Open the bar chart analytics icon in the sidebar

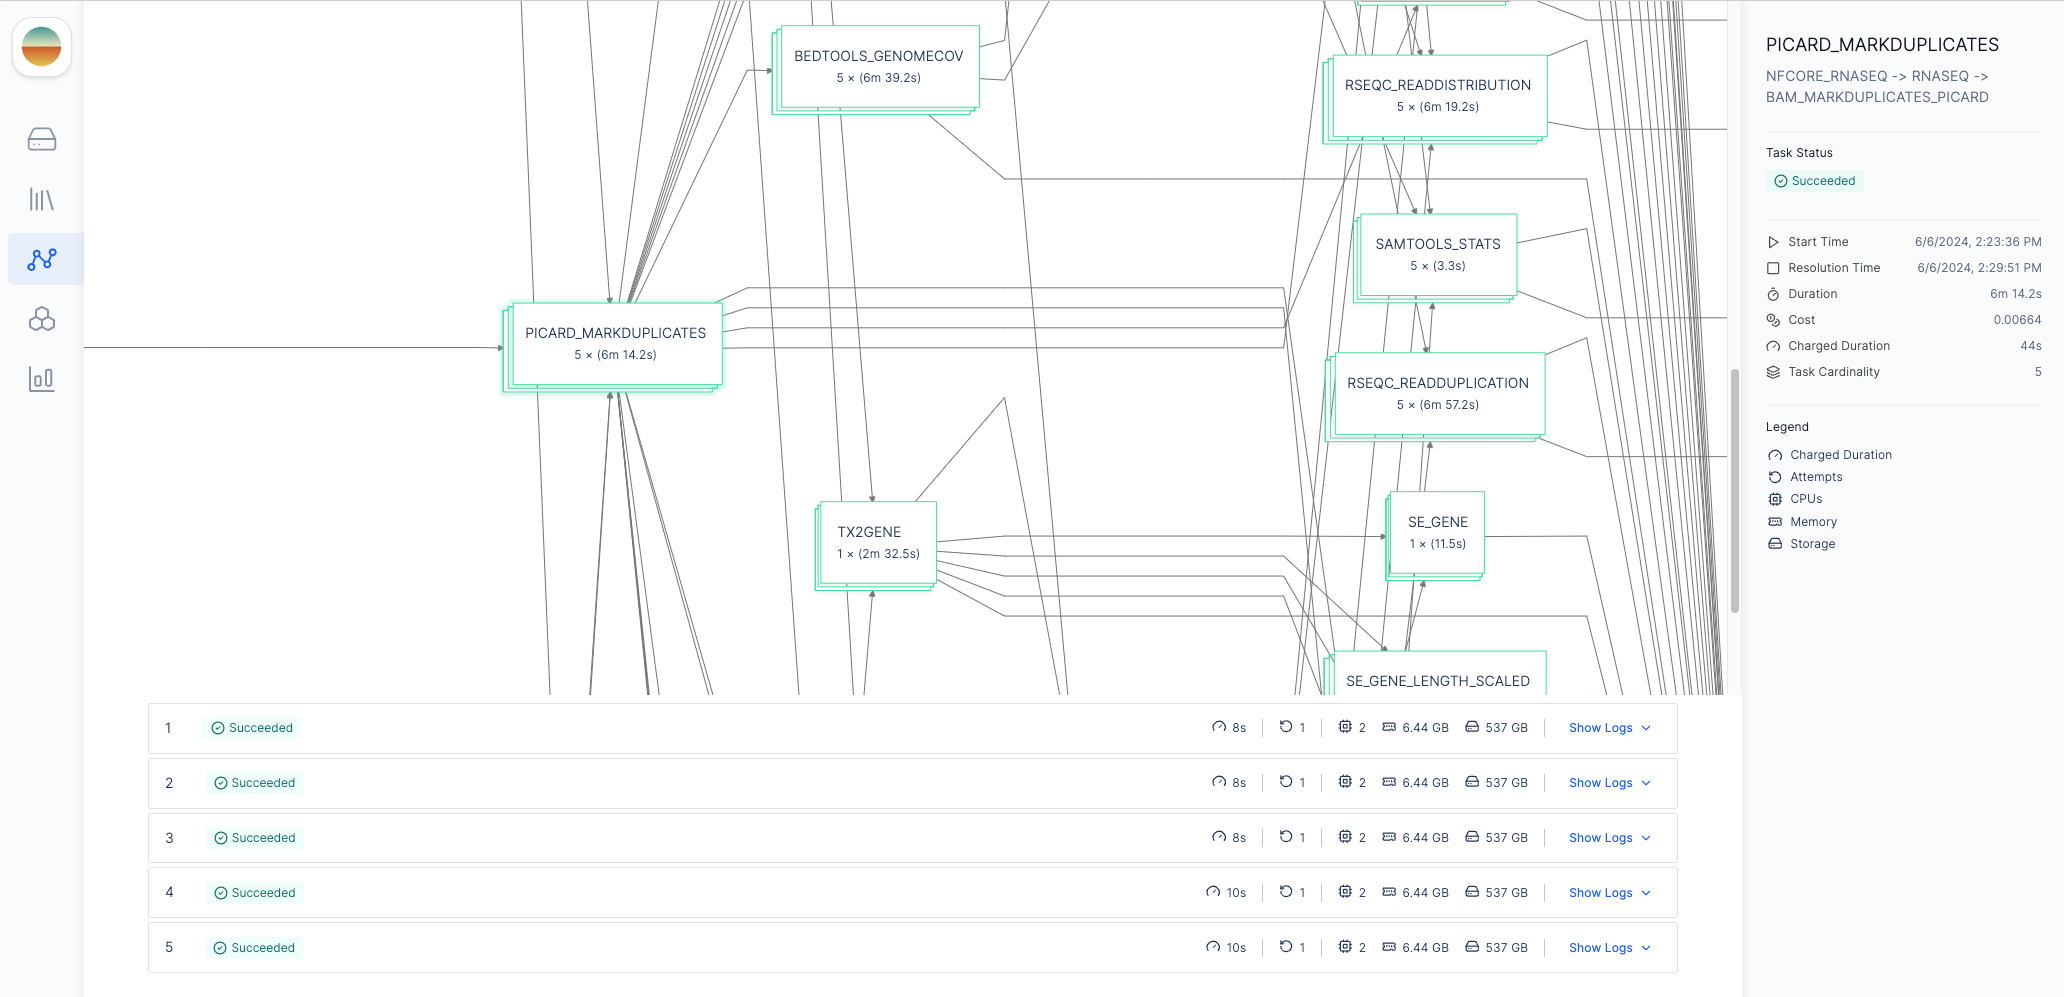point(42,379)
